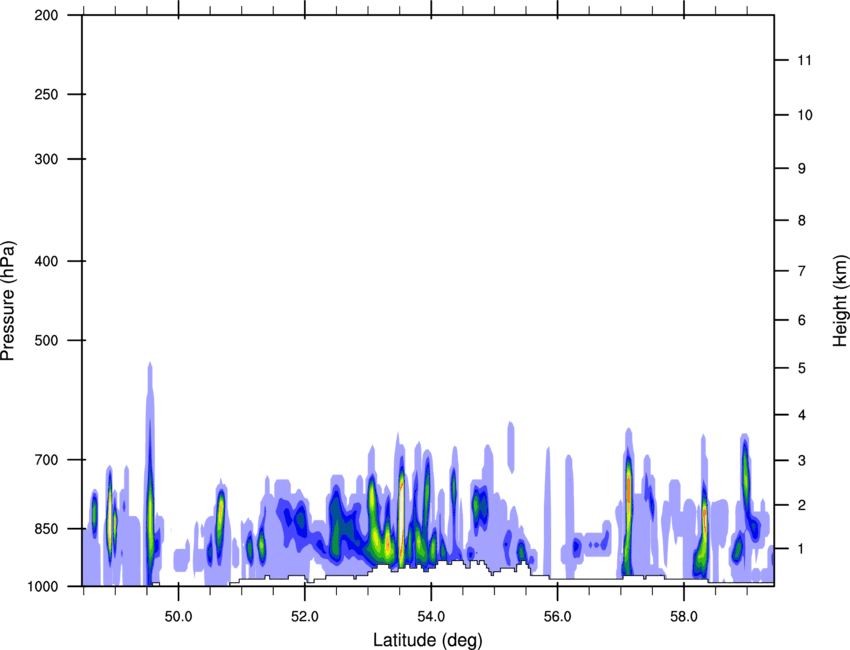
Task: Pick the 1 km height label
Action: (x=802, y=549)
